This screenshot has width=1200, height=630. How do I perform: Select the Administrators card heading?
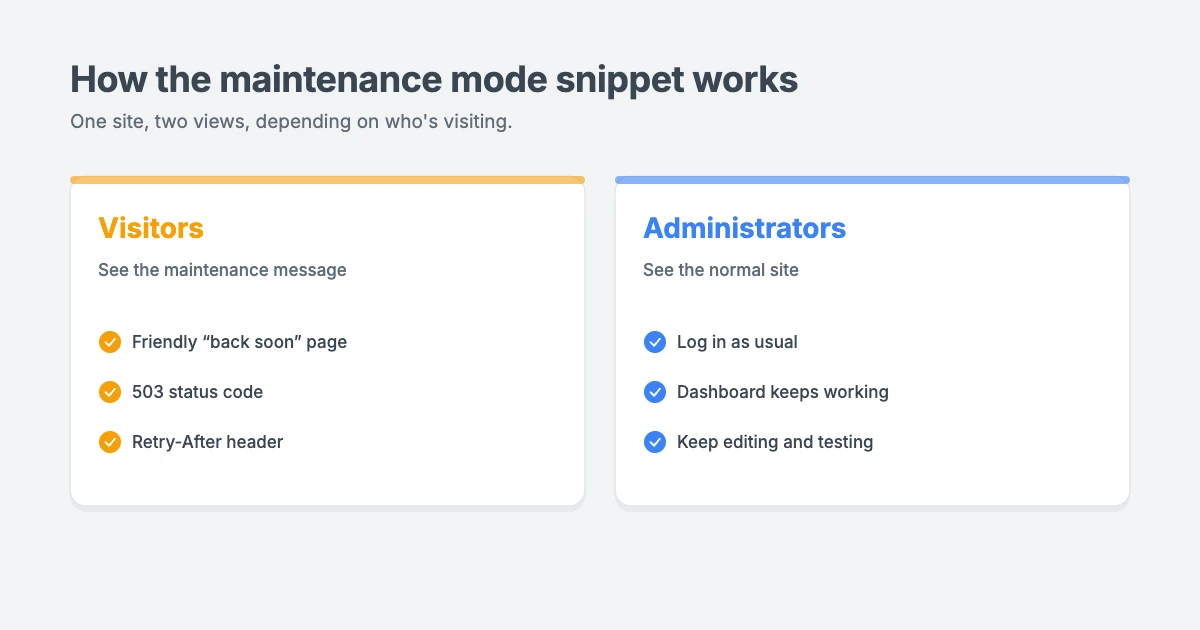tap(744, 228)
